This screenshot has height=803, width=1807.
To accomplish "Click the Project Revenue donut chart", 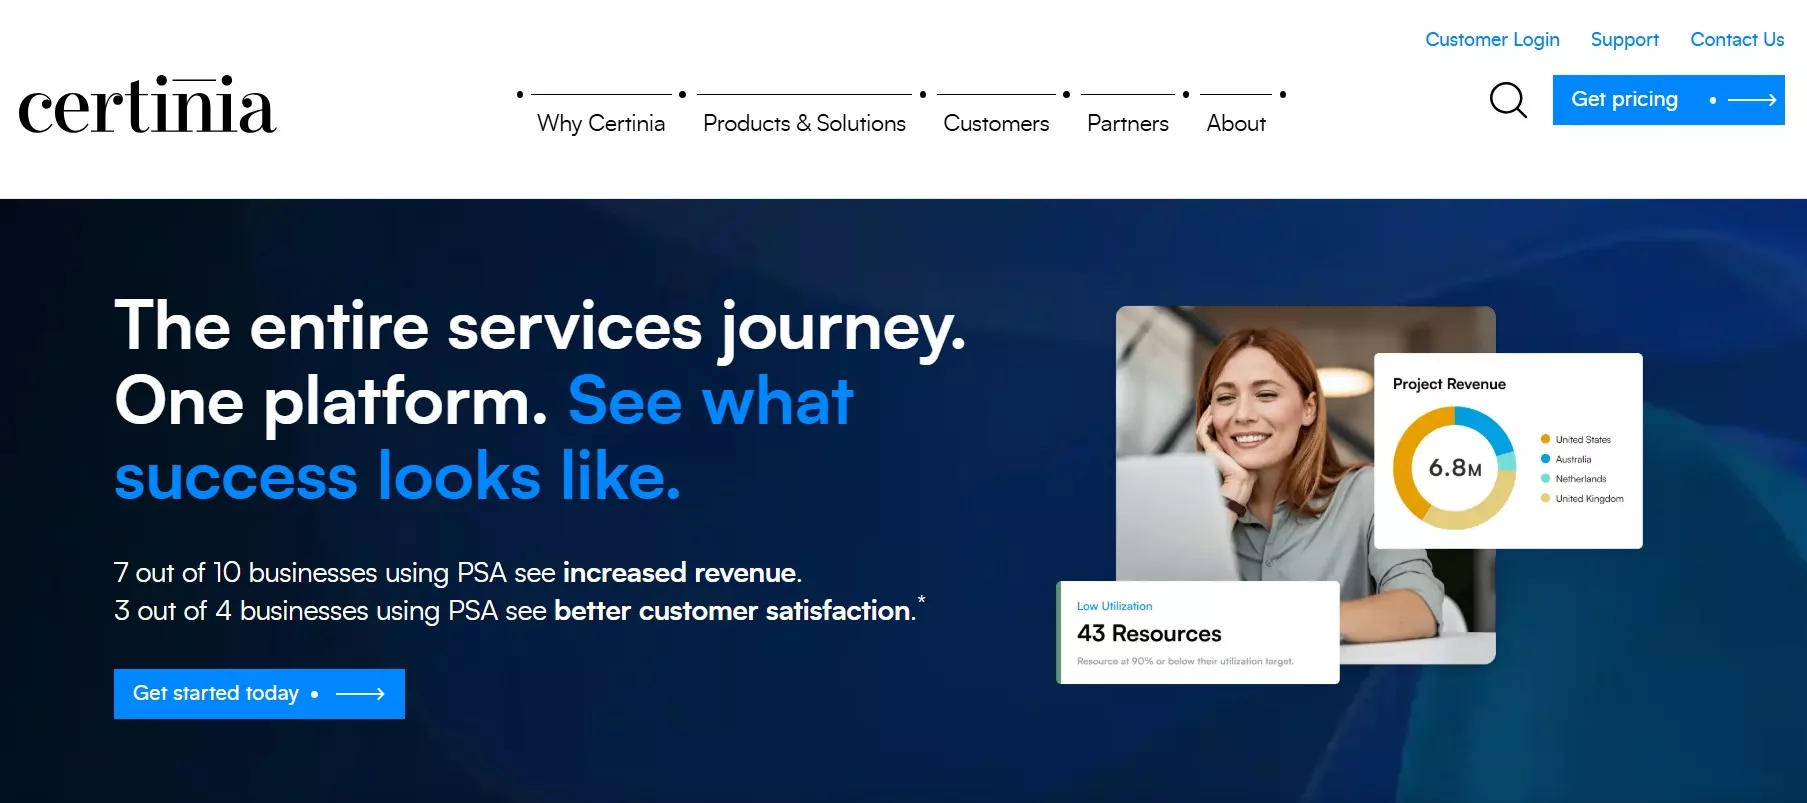I will pyautogui.click(x=1454, y=467).
